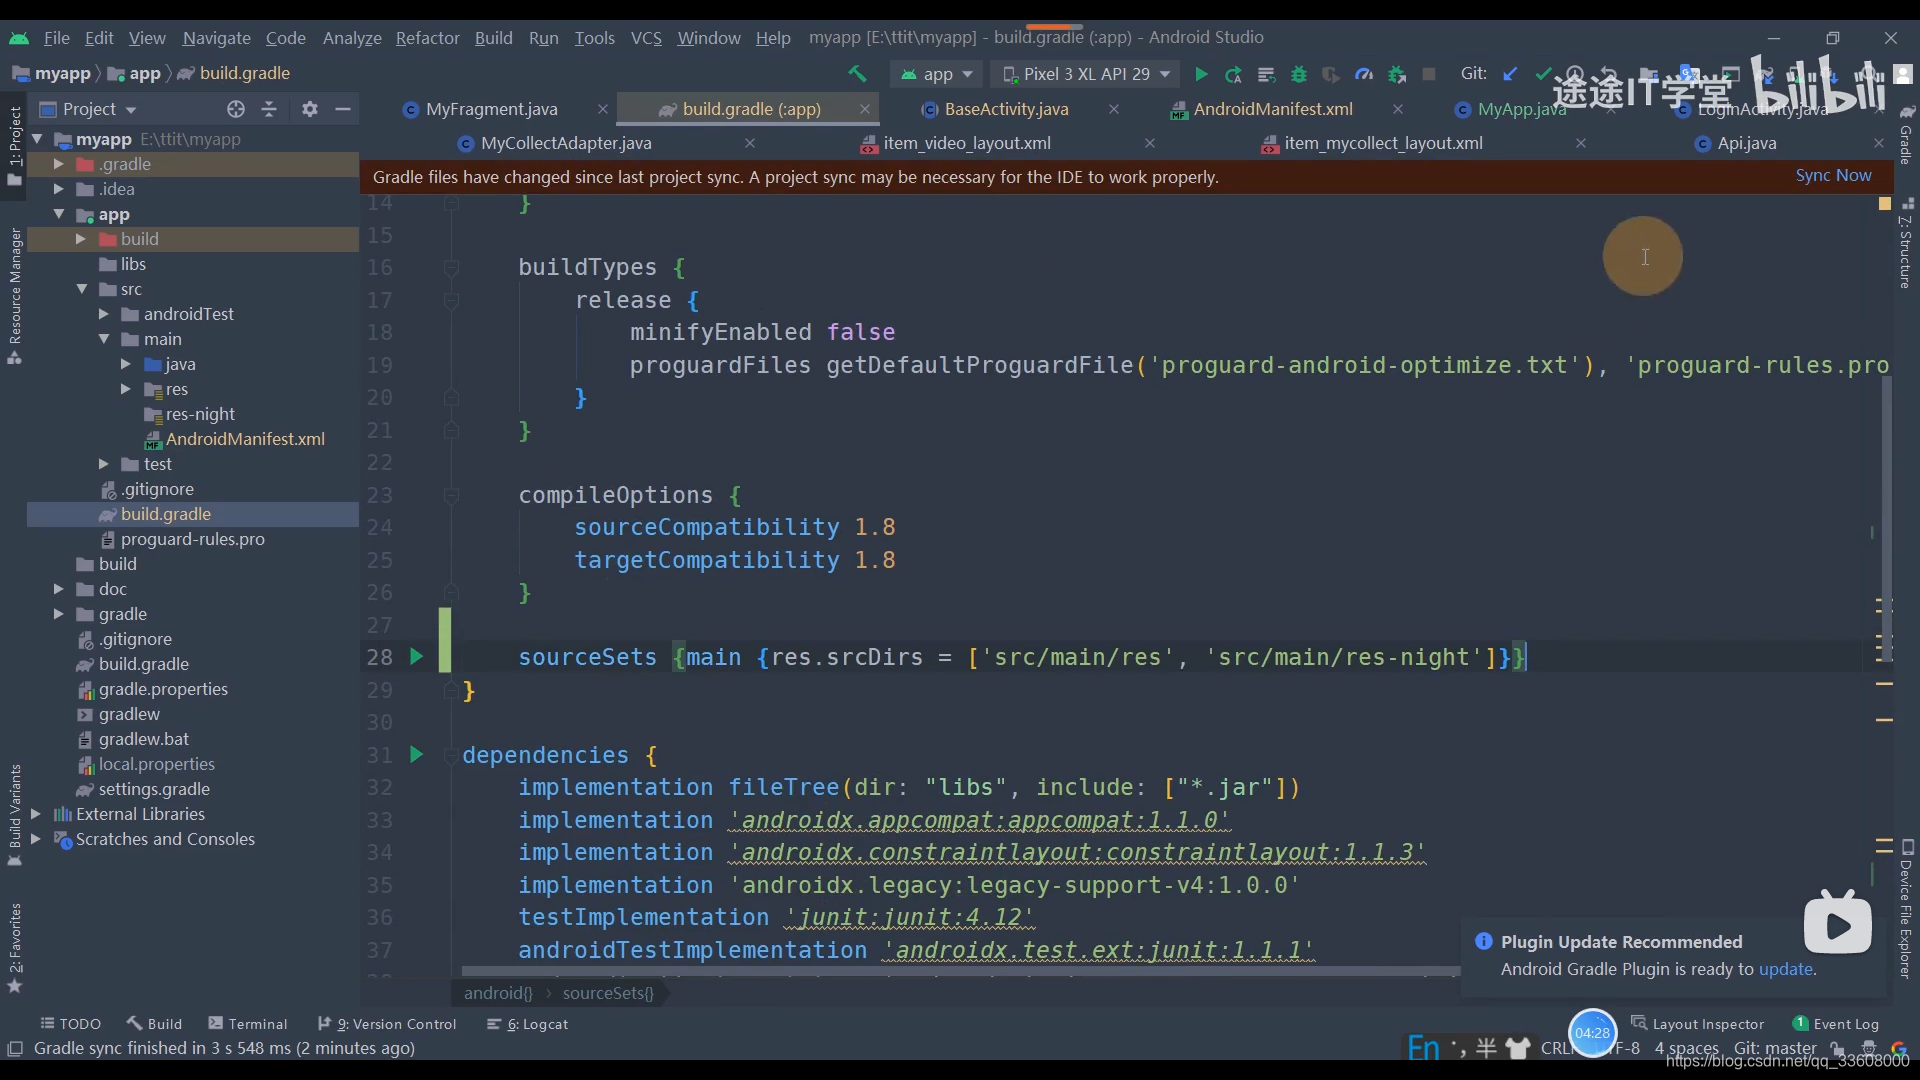Open the Refactor menu
The height and width of the screenshot is (1080, 1920).
click(427, 38)
